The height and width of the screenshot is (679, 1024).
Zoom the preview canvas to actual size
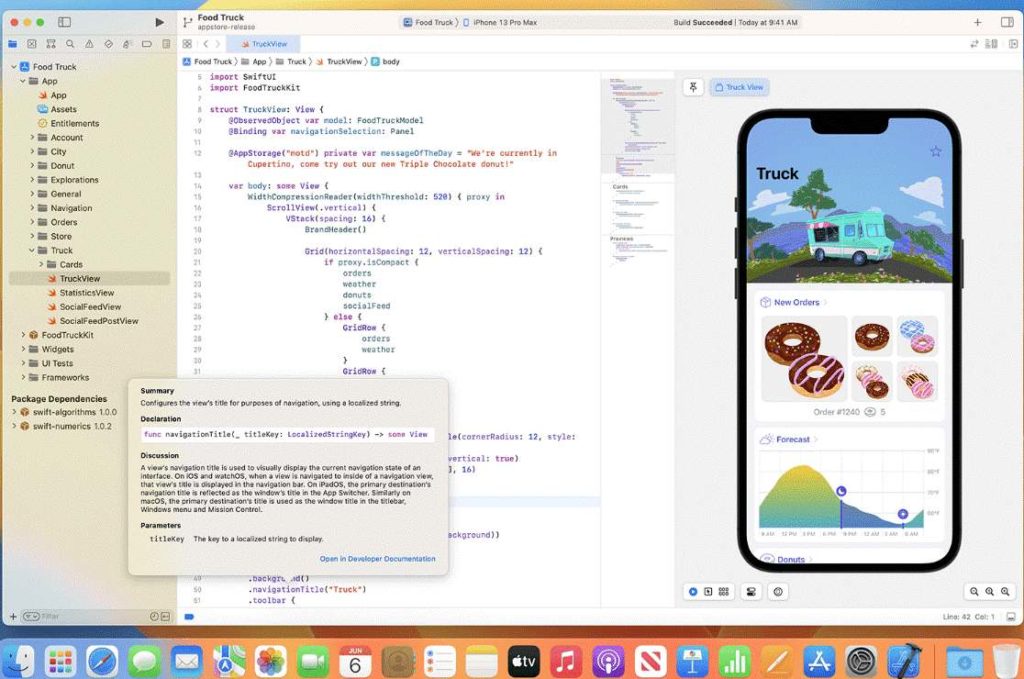pyautogui.click(x=989, y=592)
